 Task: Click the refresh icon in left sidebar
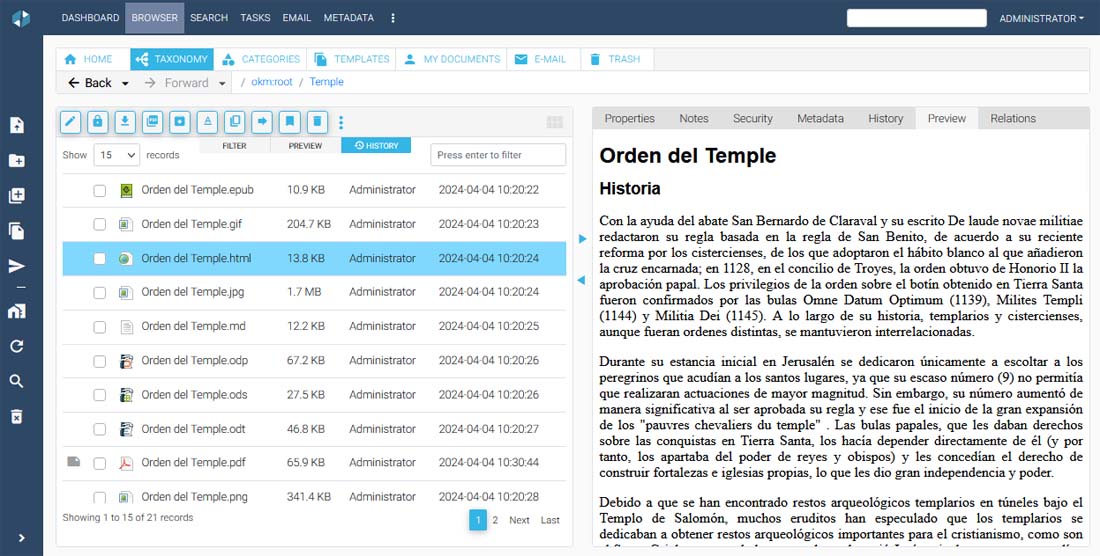click(17, 346)
